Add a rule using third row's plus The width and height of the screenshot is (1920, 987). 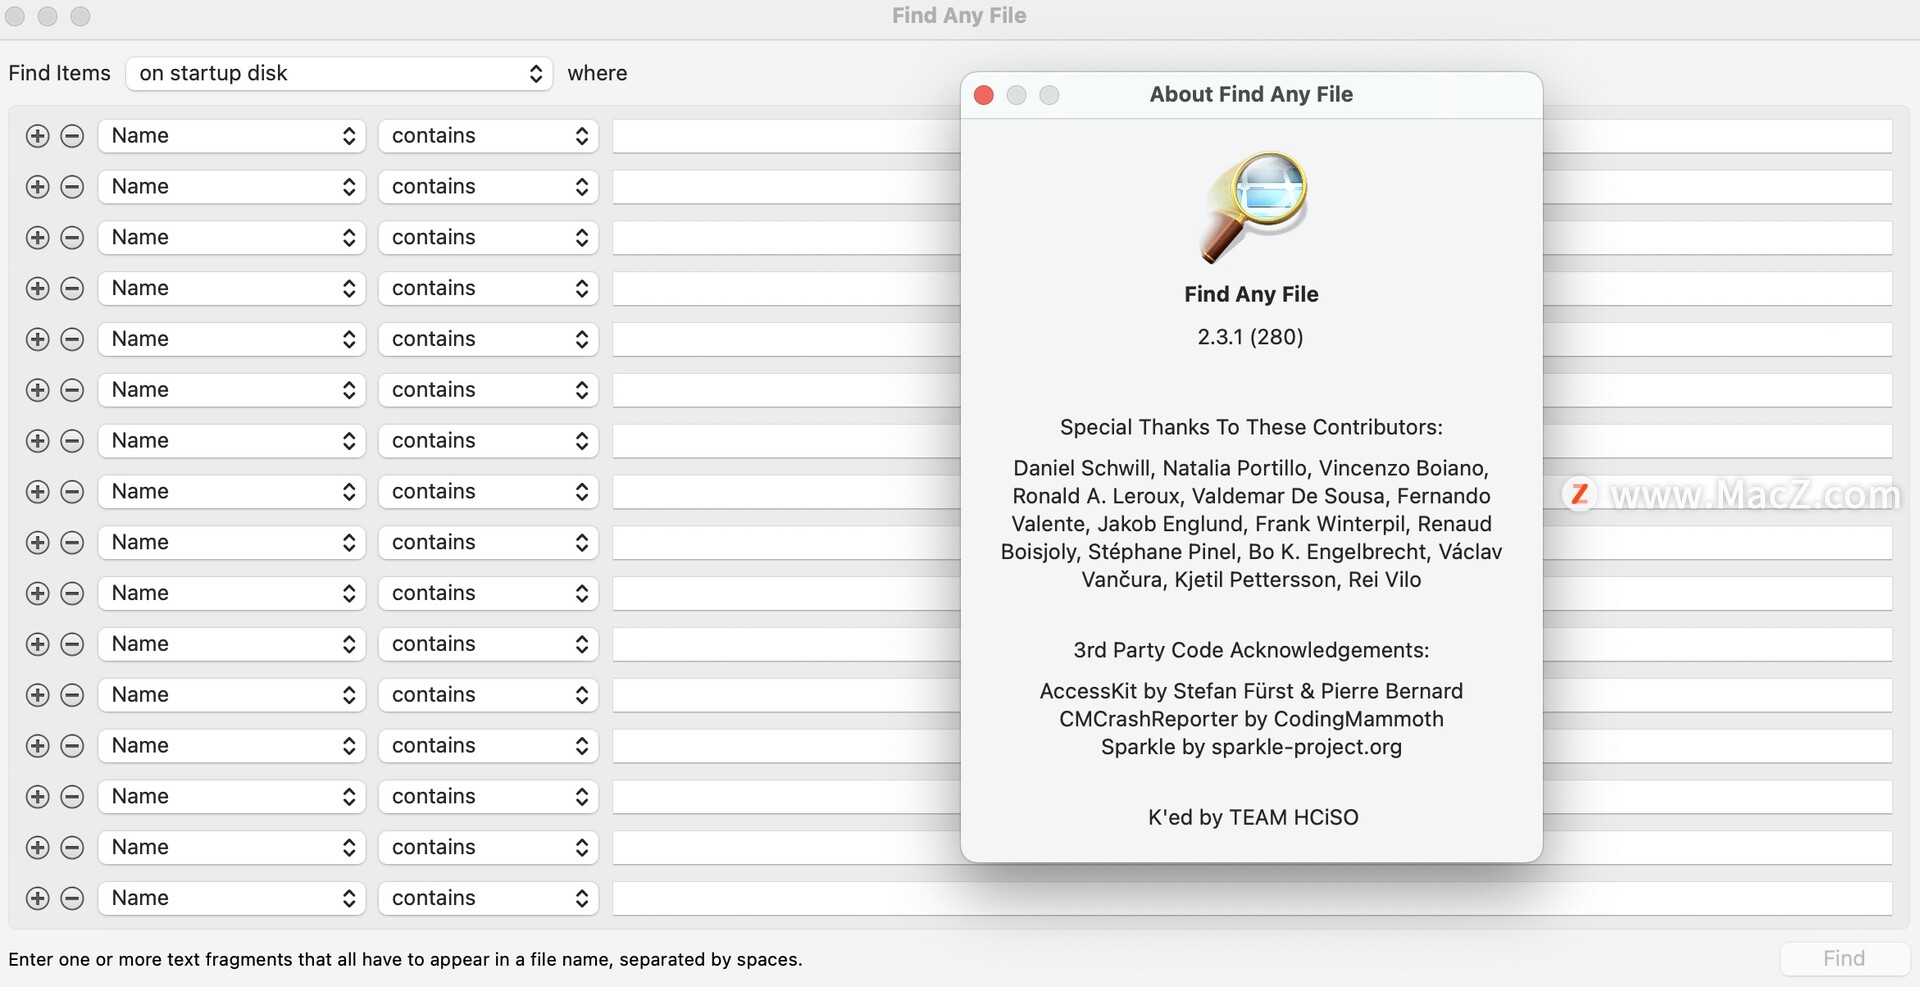click(x=37, y=238)
